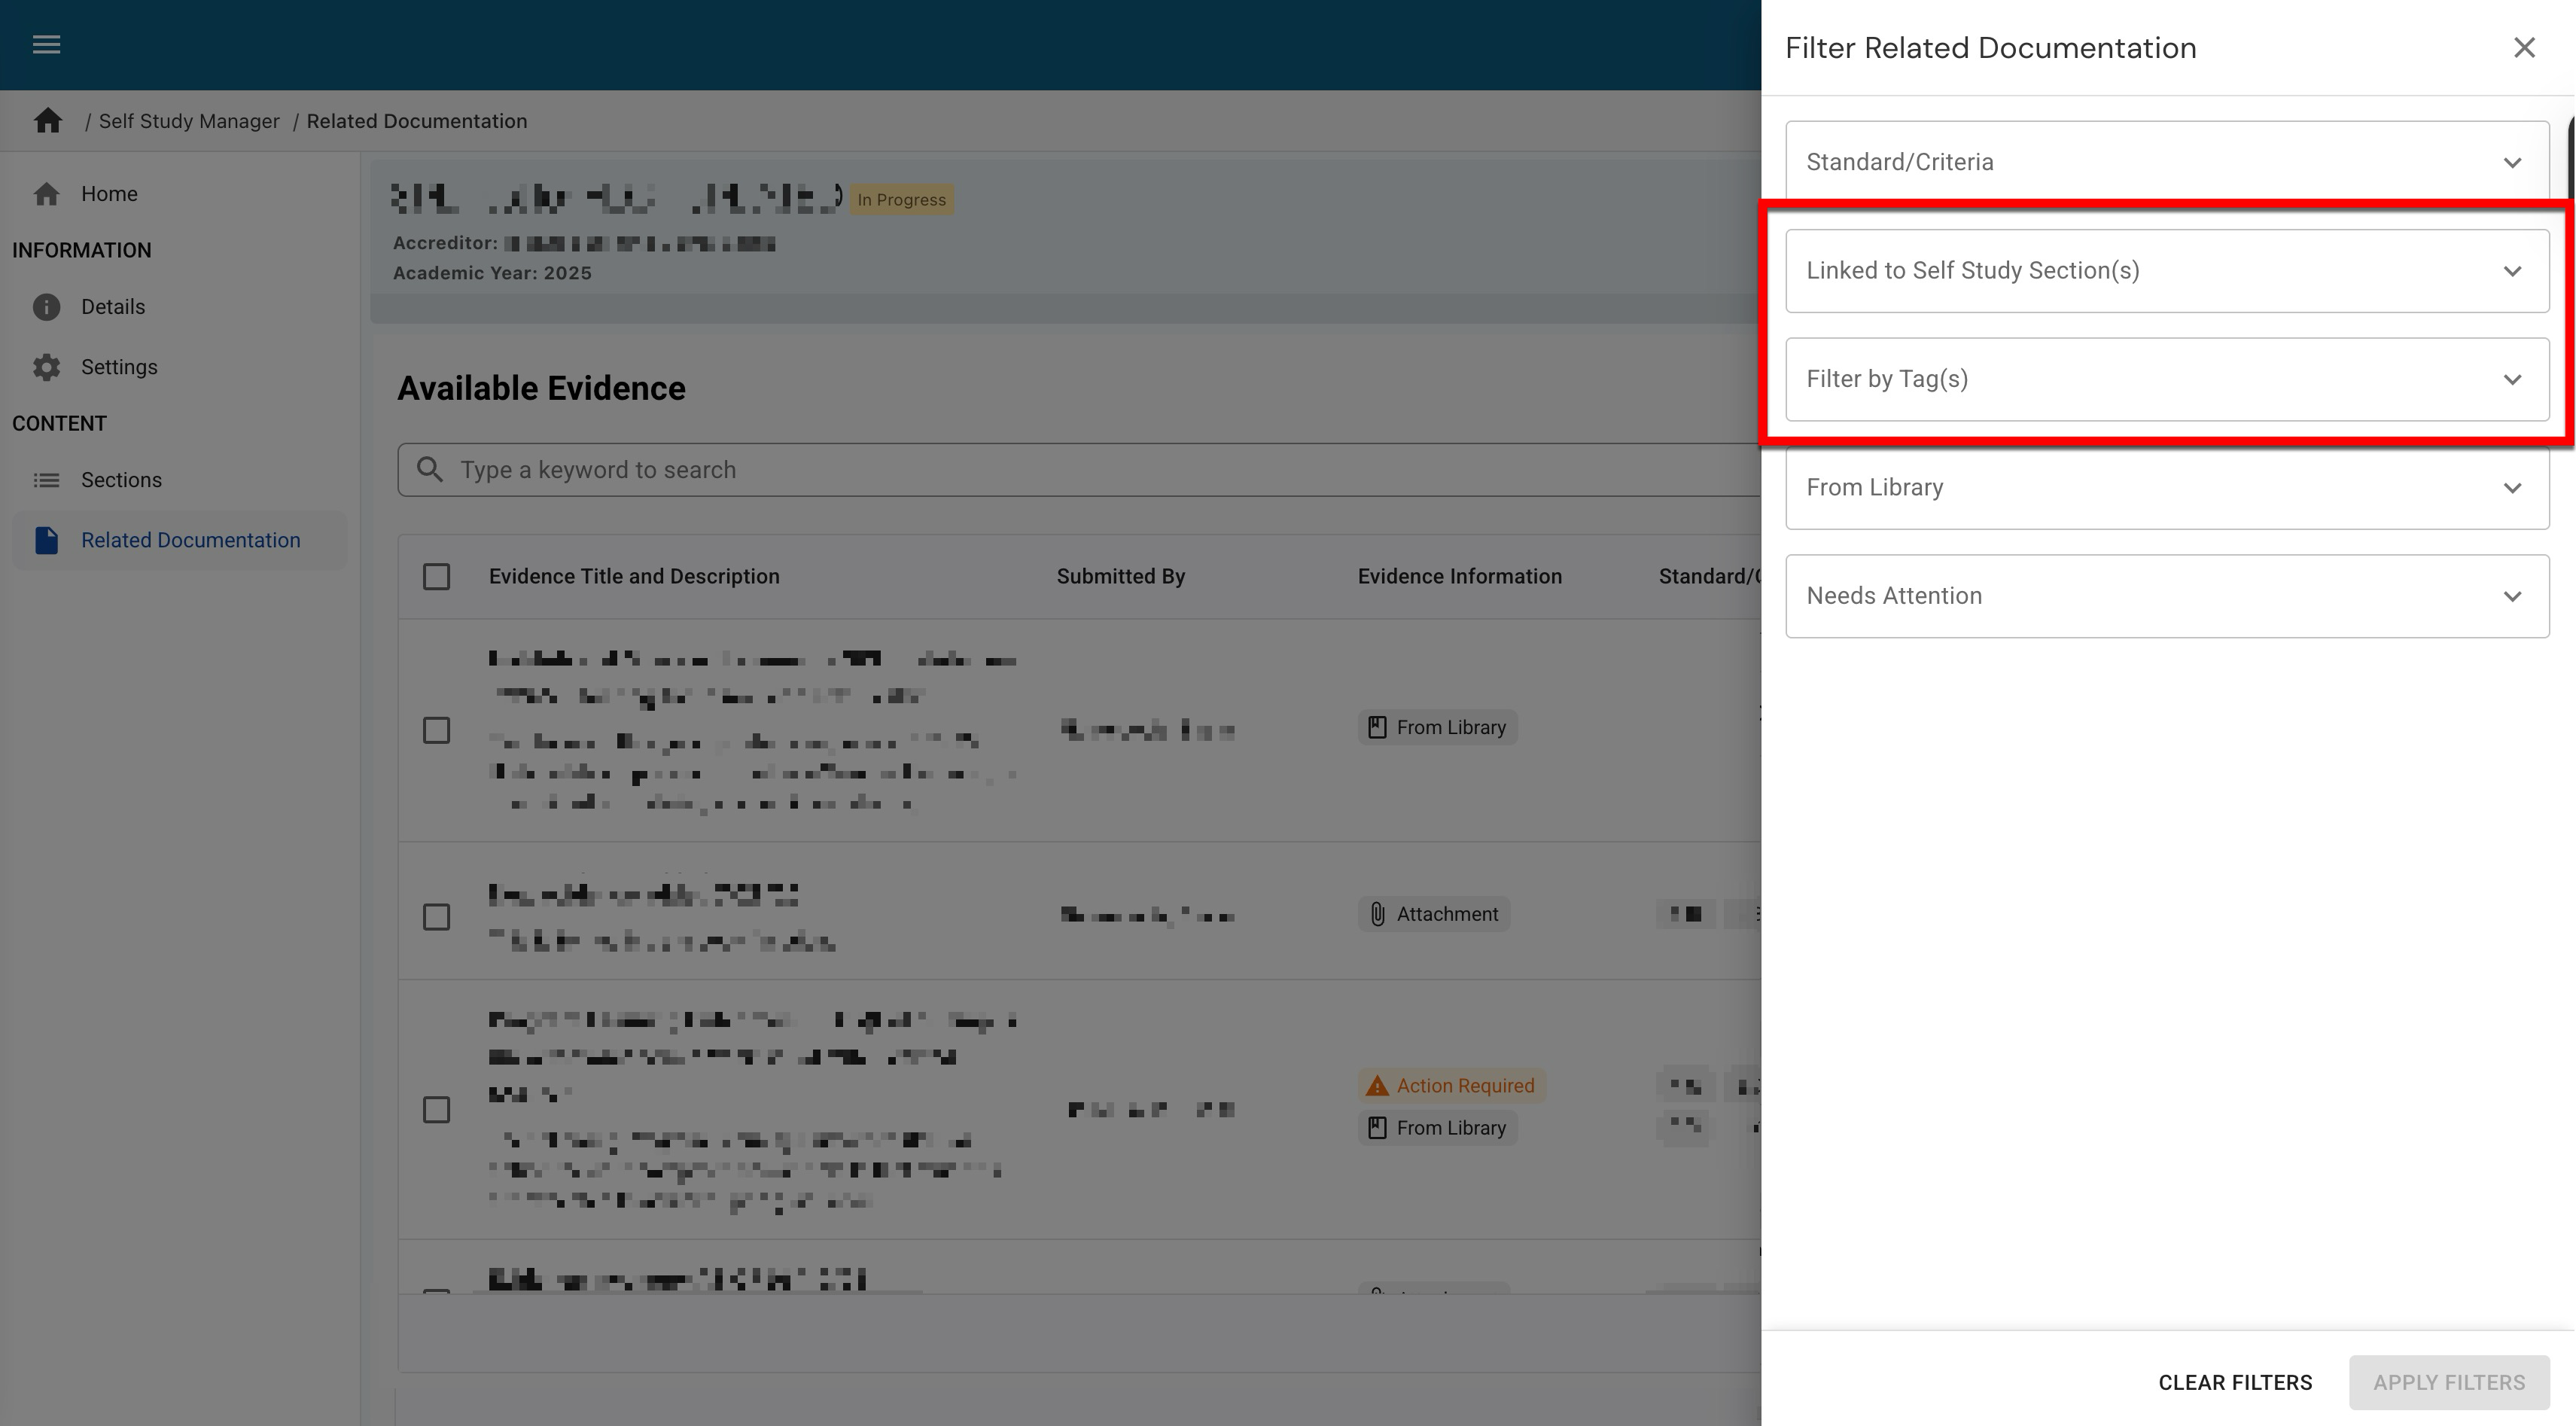2576x1426 pixels.
Task: Click the search magnifier icon
Action: tap(430, 470)
